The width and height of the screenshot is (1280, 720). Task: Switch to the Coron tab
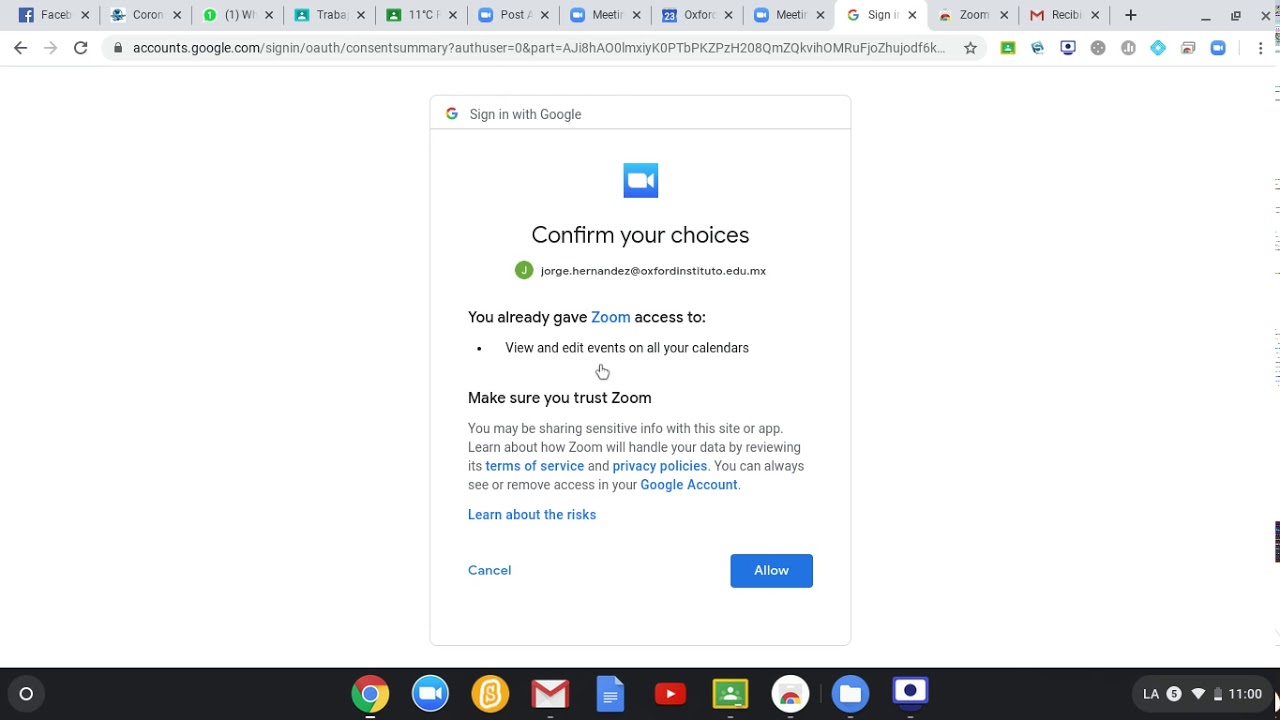click(x=146, y=15)
